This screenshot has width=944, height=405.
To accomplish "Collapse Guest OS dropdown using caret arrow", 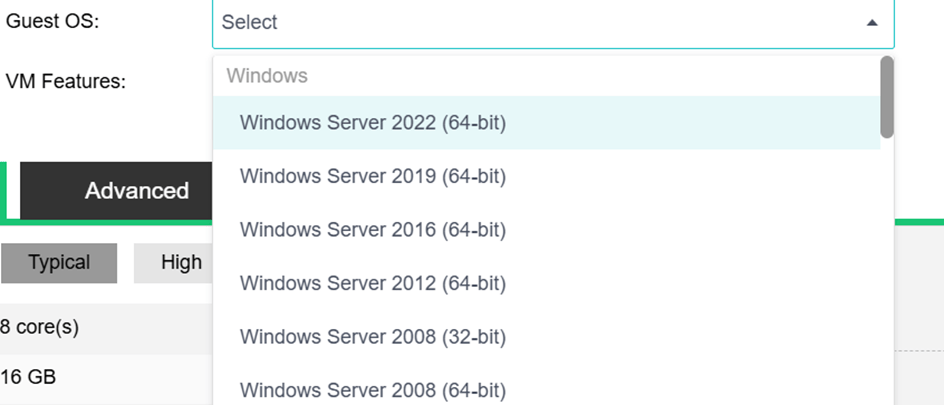I will click(x=872, y=23).
